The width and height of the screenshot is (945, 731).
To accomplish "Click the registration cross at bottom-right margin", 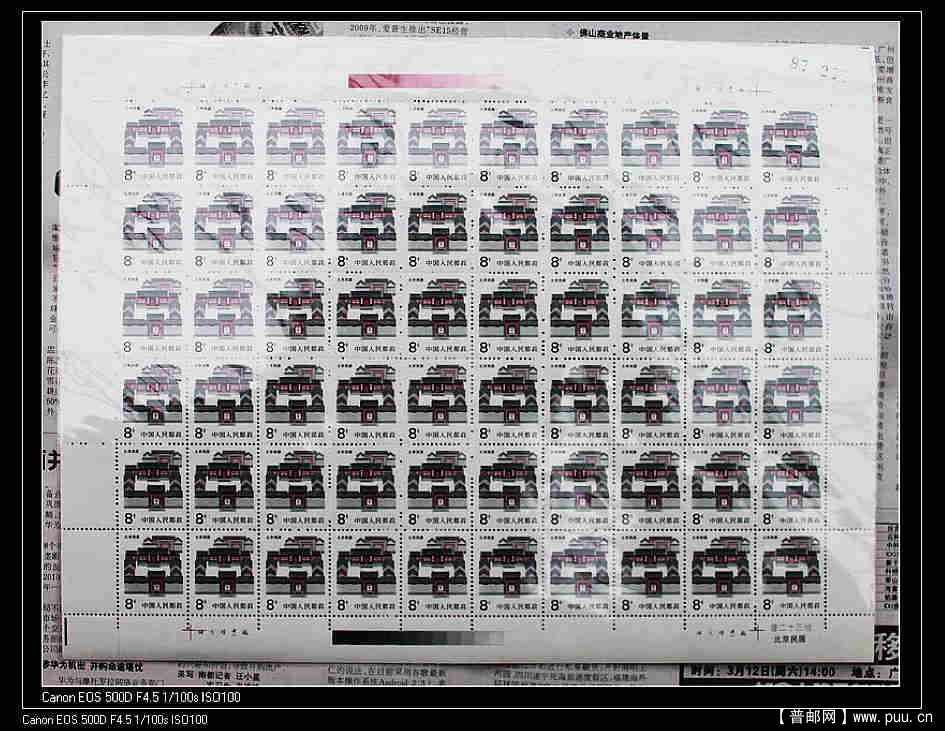I will [x=757, y=632].
